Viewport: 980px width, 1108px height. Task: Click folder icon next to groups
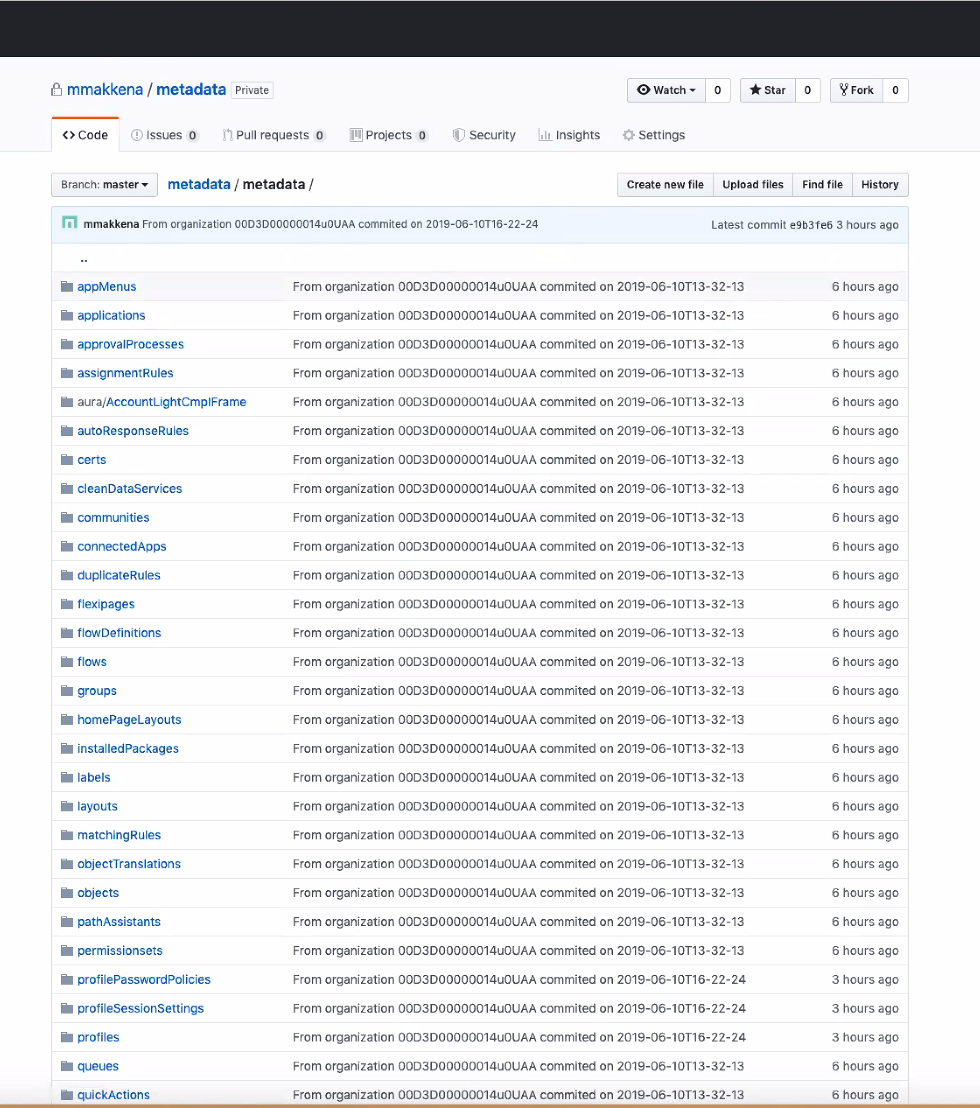pos(67,690)
